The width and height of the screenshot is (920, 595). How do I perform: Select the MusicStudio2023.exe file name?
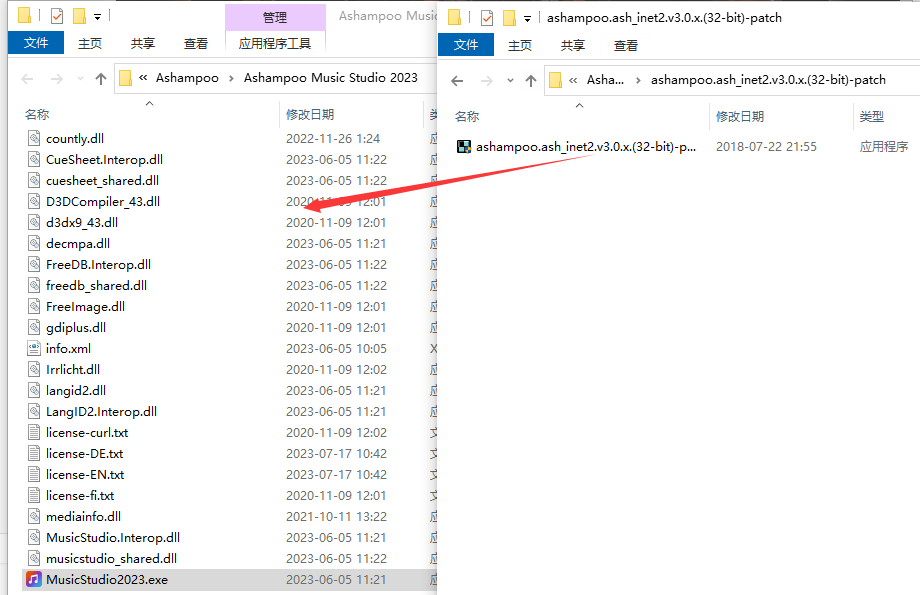tap(107, 580)
